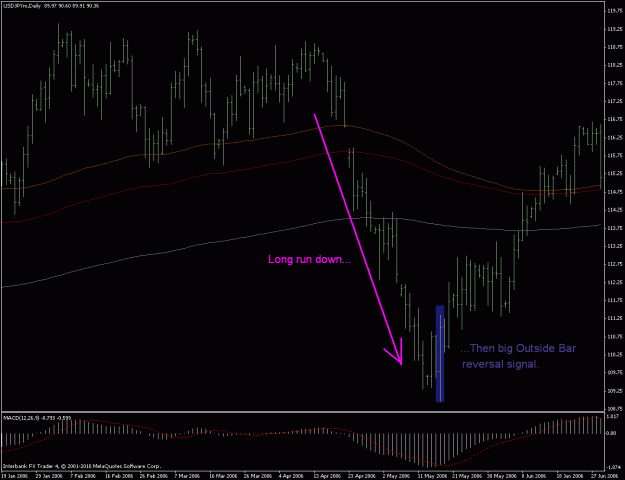625x480 pixels.
Task: Click the 16 Mar 2006 date label
Action: tap(222, 476)
